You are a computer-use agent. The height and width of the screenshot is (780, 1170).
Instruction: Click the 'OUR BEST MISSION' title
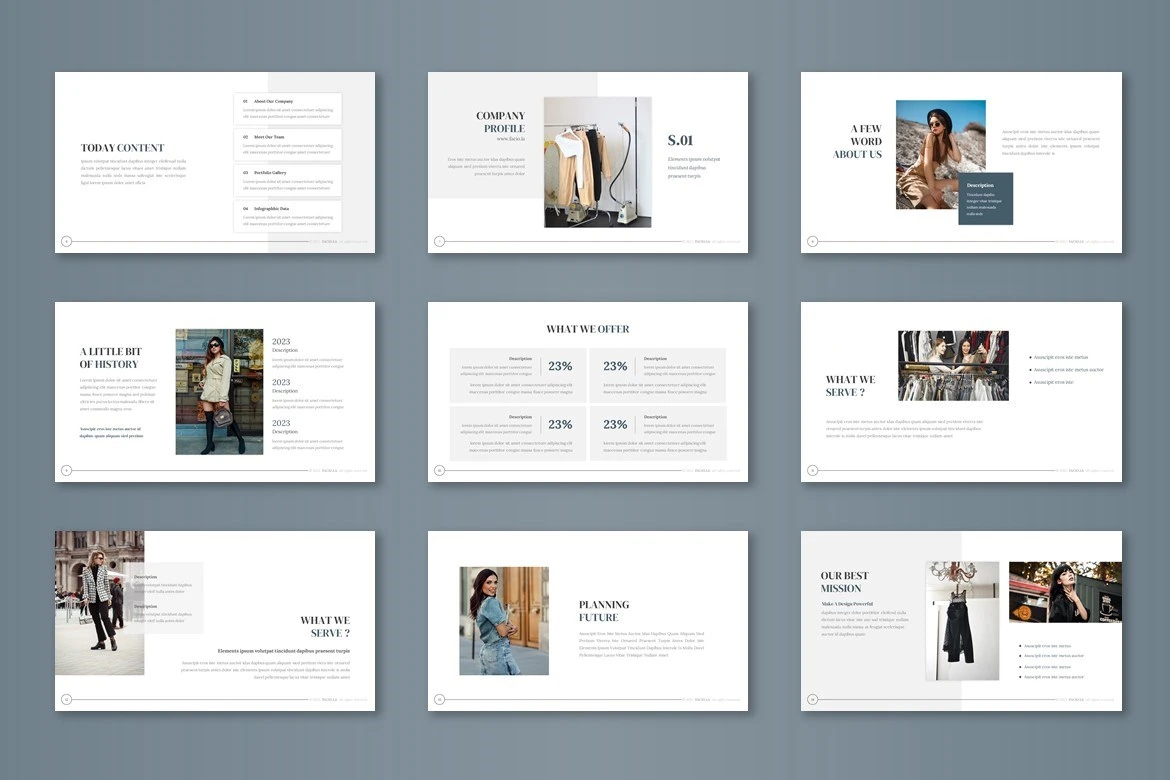[x=844, y=582]
